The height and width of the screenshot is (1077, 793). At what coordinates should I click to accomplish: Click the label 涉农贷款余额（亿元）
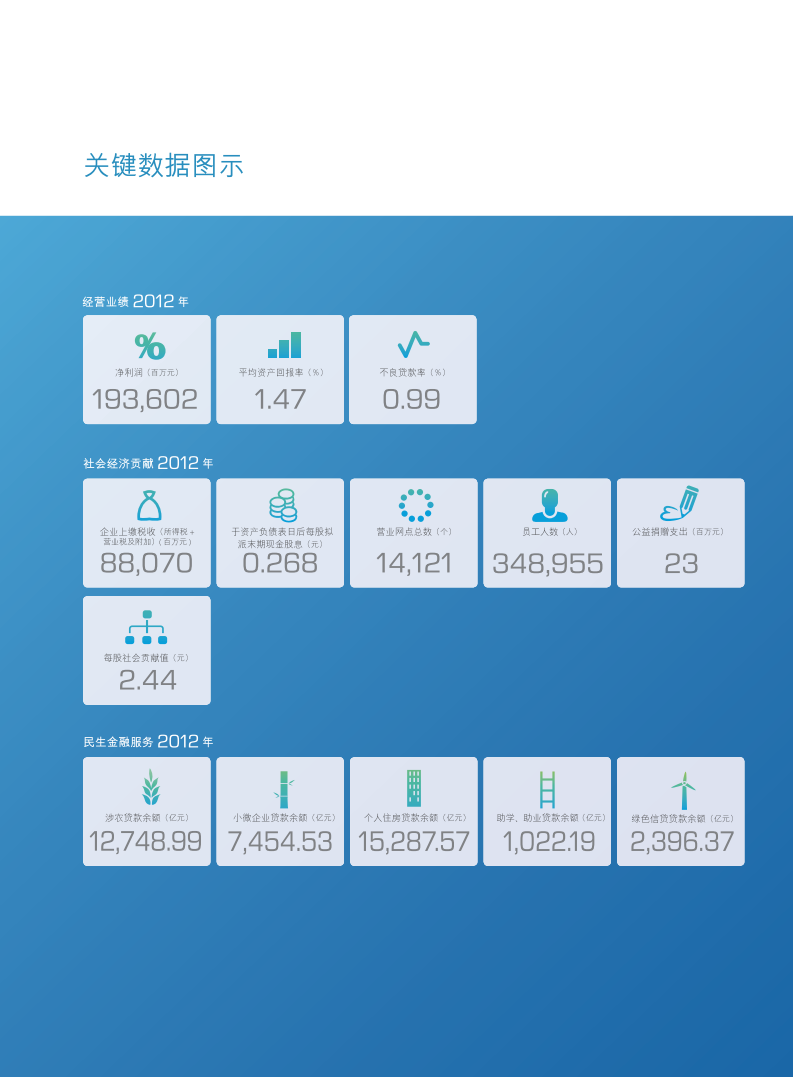(x=147, y=817)
